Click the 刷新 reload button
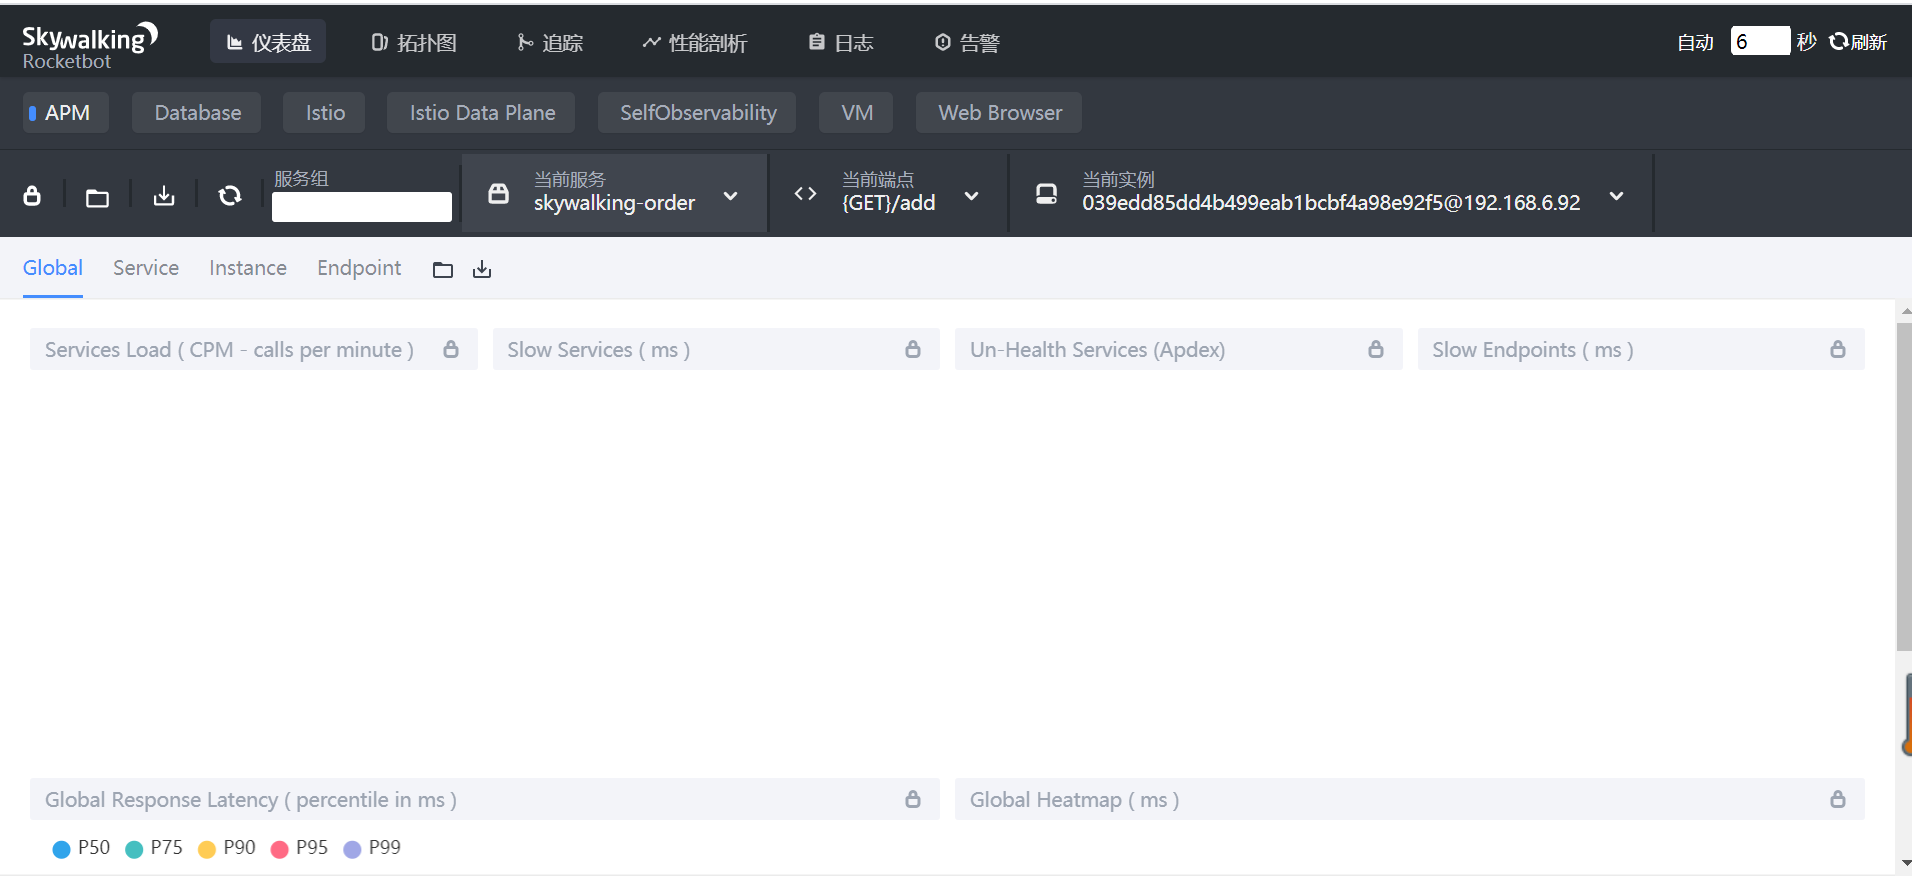Screen dimensions: 1912x877 [x=1858, y=42]
